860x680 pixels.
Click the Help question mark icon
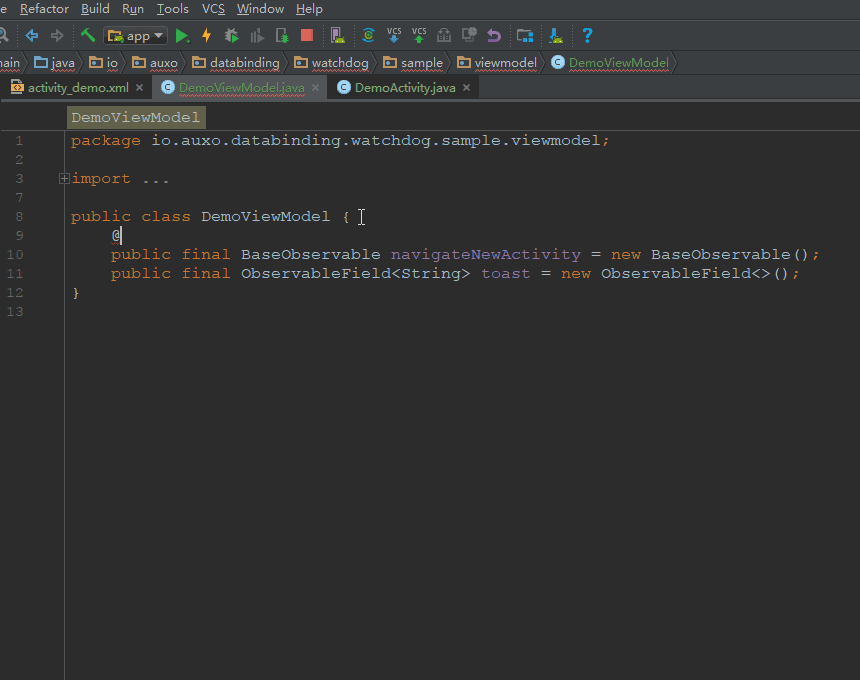[x=587, y=36]
